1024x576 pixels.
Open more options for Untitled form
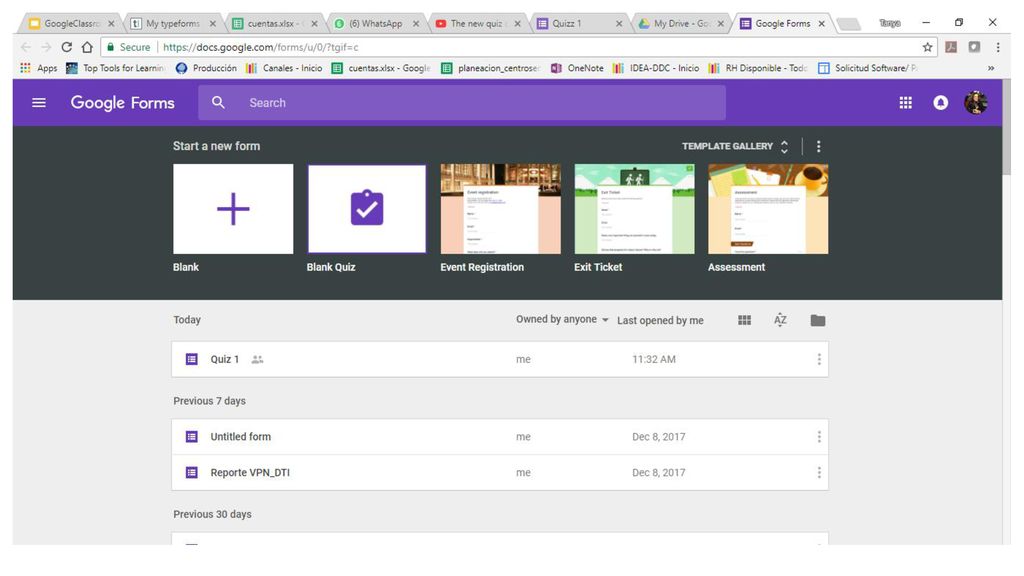tap(819, 437)
